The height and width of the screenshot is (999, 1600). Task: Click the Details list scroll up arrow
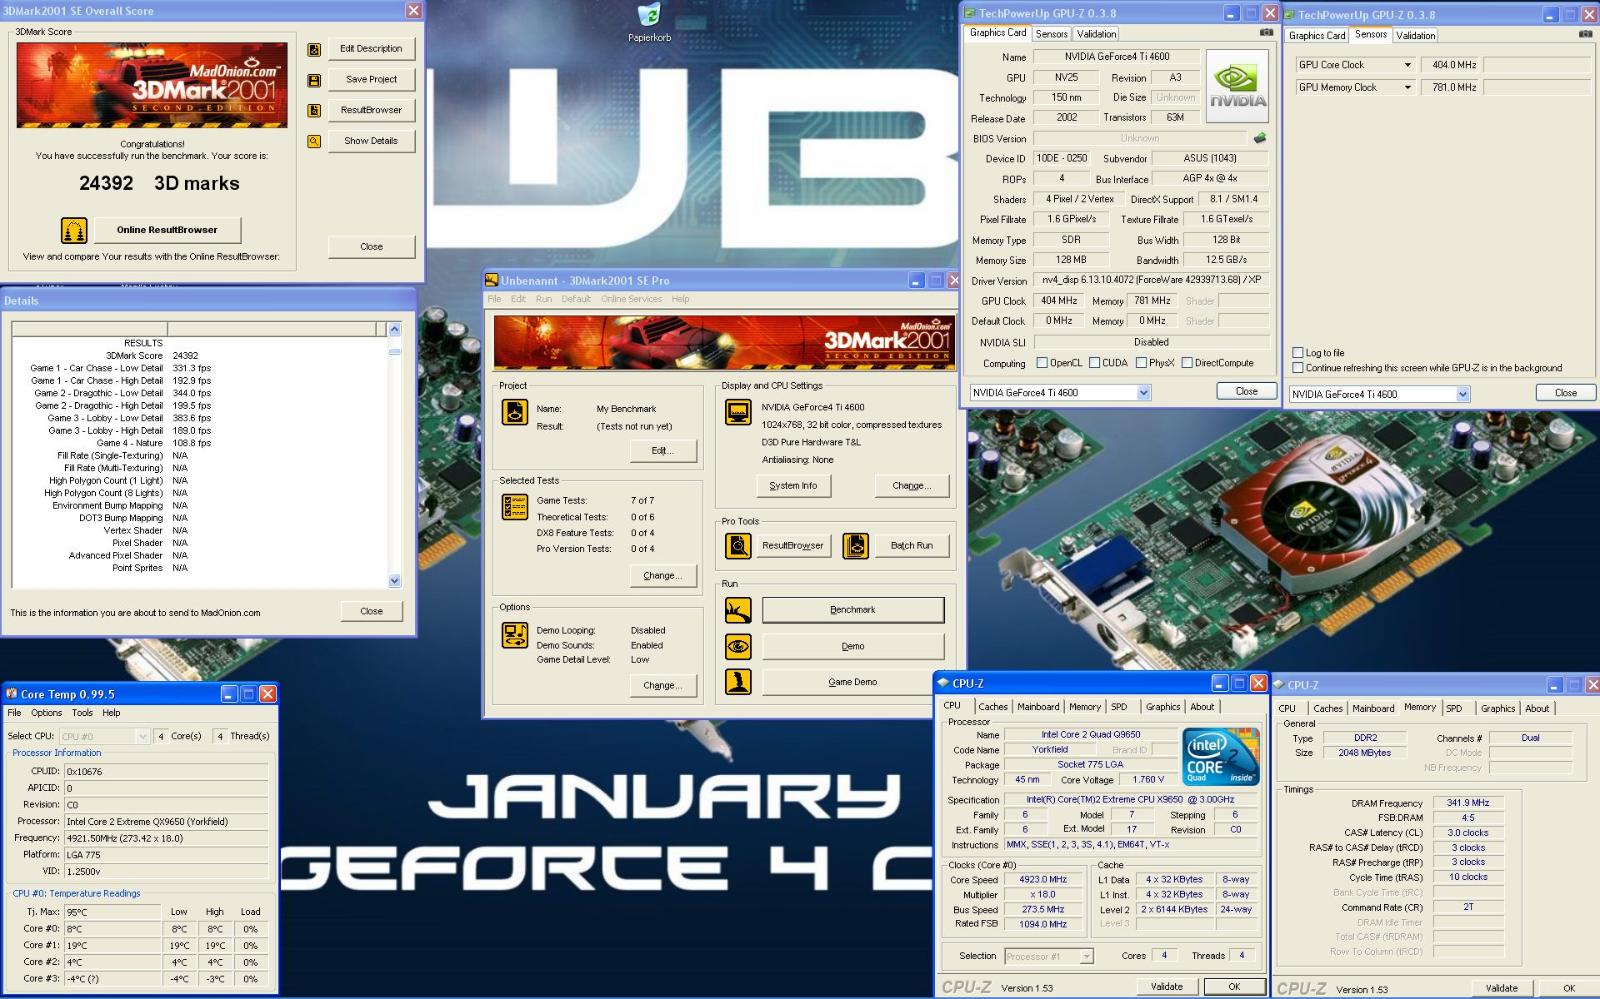click(394, 329)
